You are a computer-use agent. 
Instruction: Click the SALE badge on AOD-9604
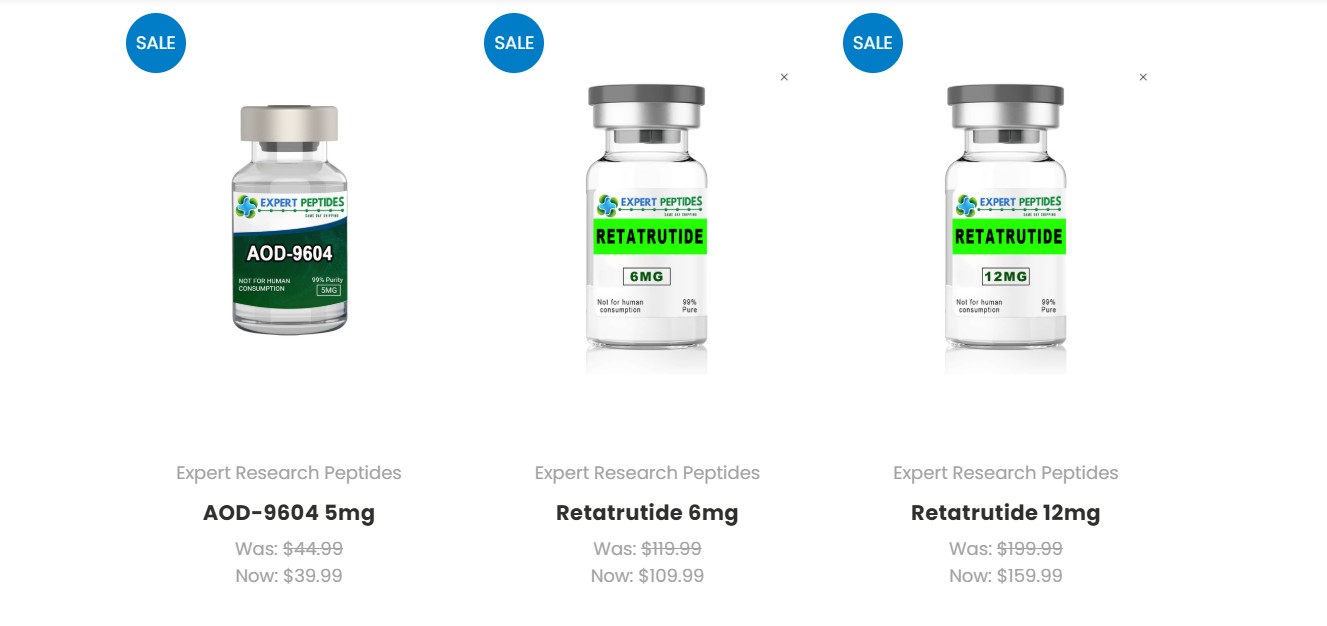156,43
